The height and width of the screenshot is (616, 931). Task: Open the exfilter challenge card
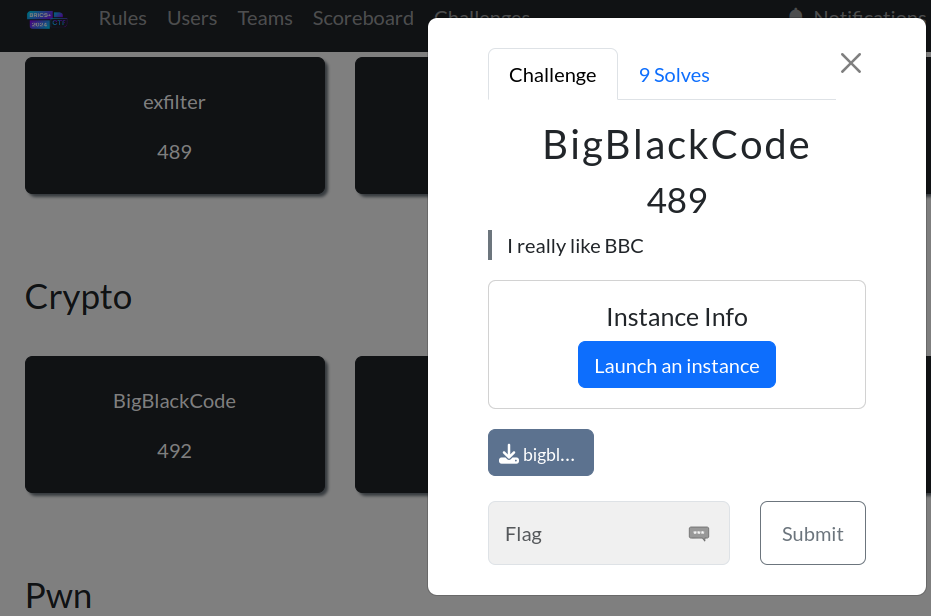(x=174, y=126)
